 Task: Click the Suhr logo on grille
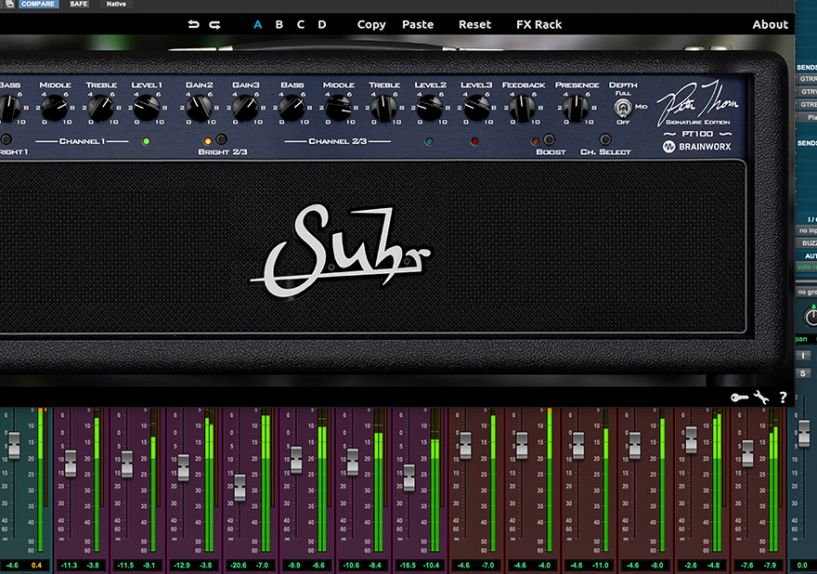(x=340, y=251)
